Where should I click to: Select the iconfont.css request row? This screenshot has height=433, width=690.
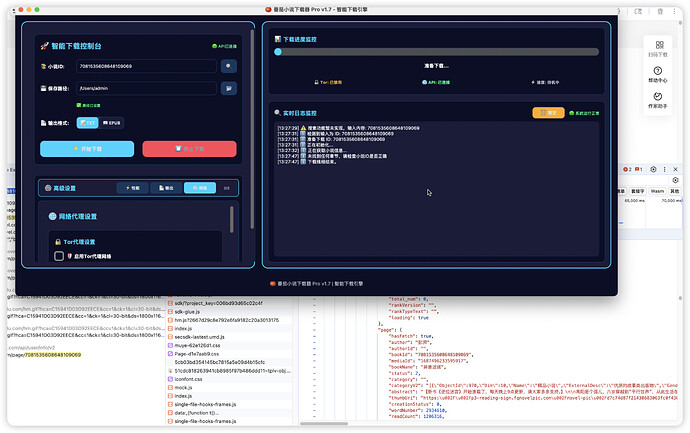point(229,379)
